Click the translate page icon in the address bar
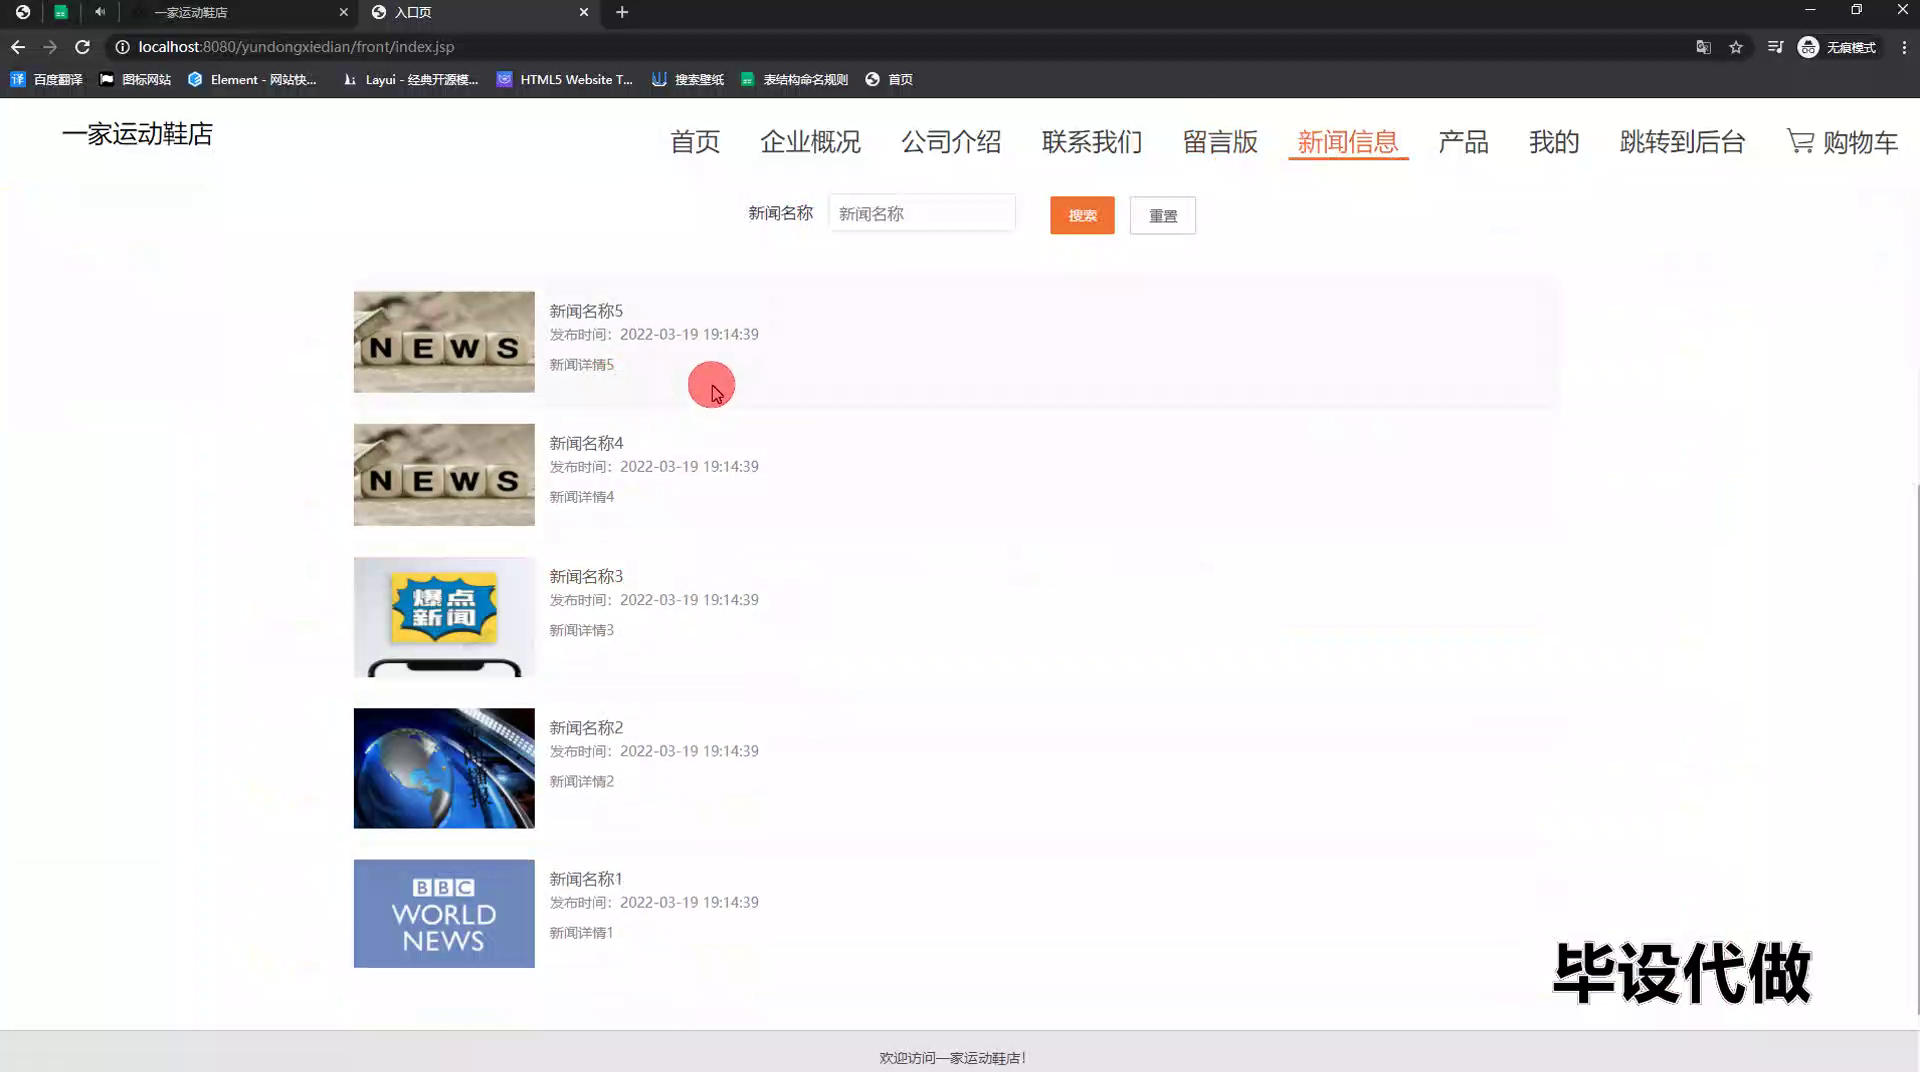The width and height of the screenshot is (1920, 1072). pyautogui.click(x=1703, y=47)
